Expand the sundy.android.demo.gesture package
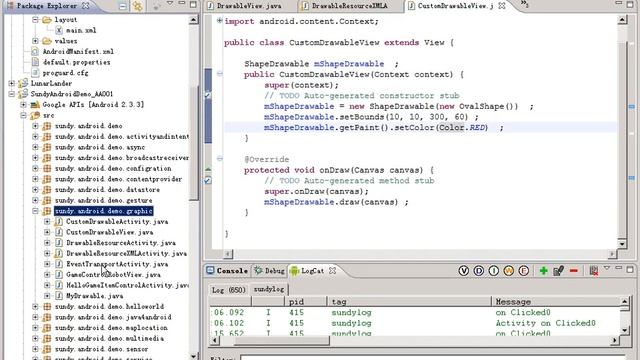 (x=35, y=200)
